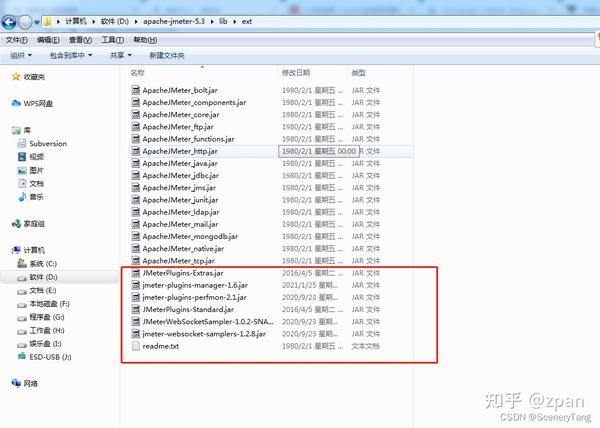Open the 查看(V) menu

click(x=80, y=40)
